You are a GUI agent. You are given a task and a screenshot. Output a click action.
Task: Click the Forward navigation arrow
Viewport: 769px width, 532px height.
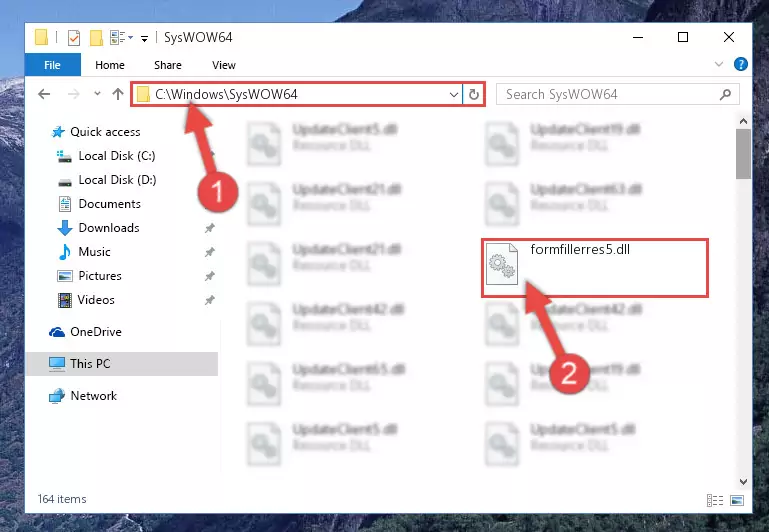click(x=74, y=94)
